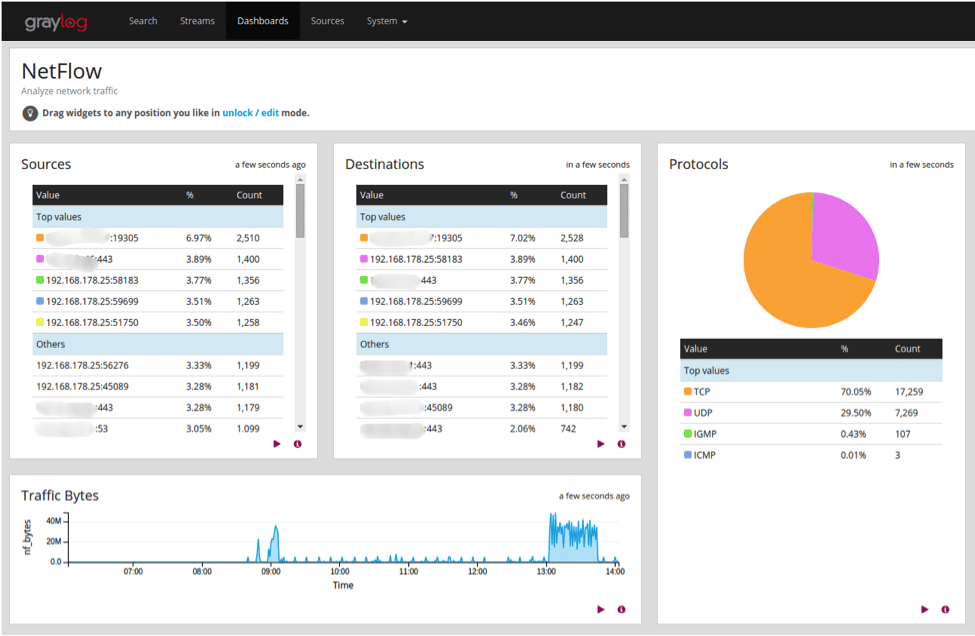
Task: Replay the Protocols widget search
Action: 924,608
